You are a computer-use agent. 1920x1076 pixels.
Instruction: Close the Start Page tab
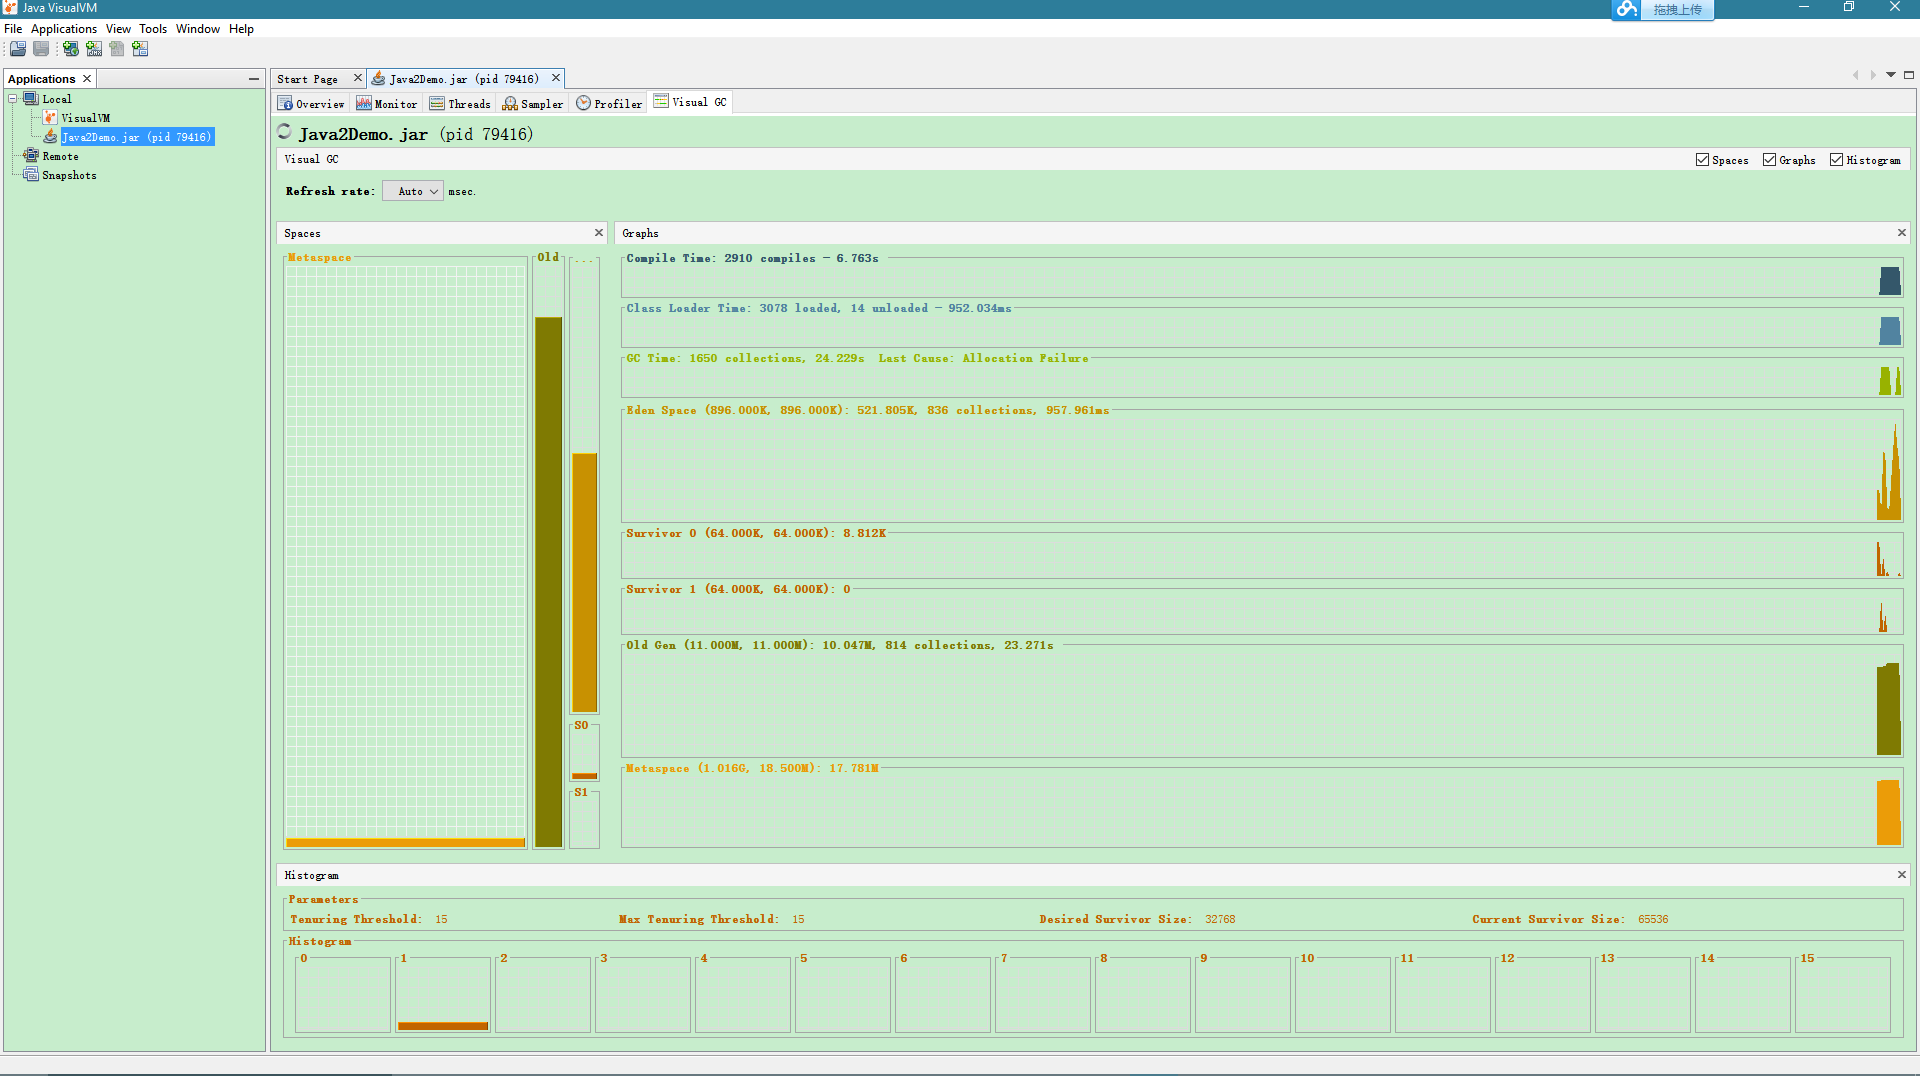tap(358, 78)
